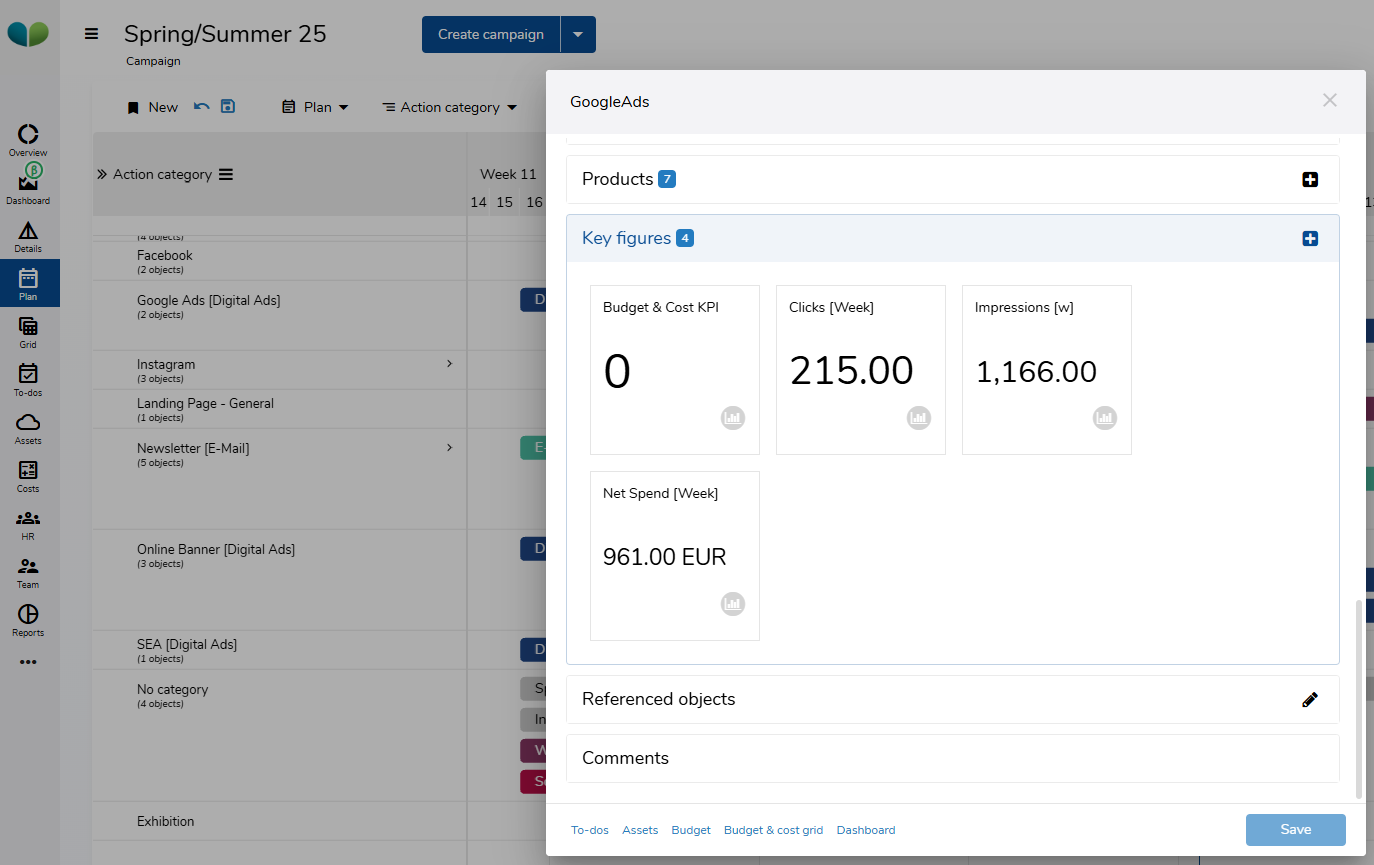Add a key figure with the plus icon
The width and height of the screenshot is (1374, 865).
click(1310, 239)
